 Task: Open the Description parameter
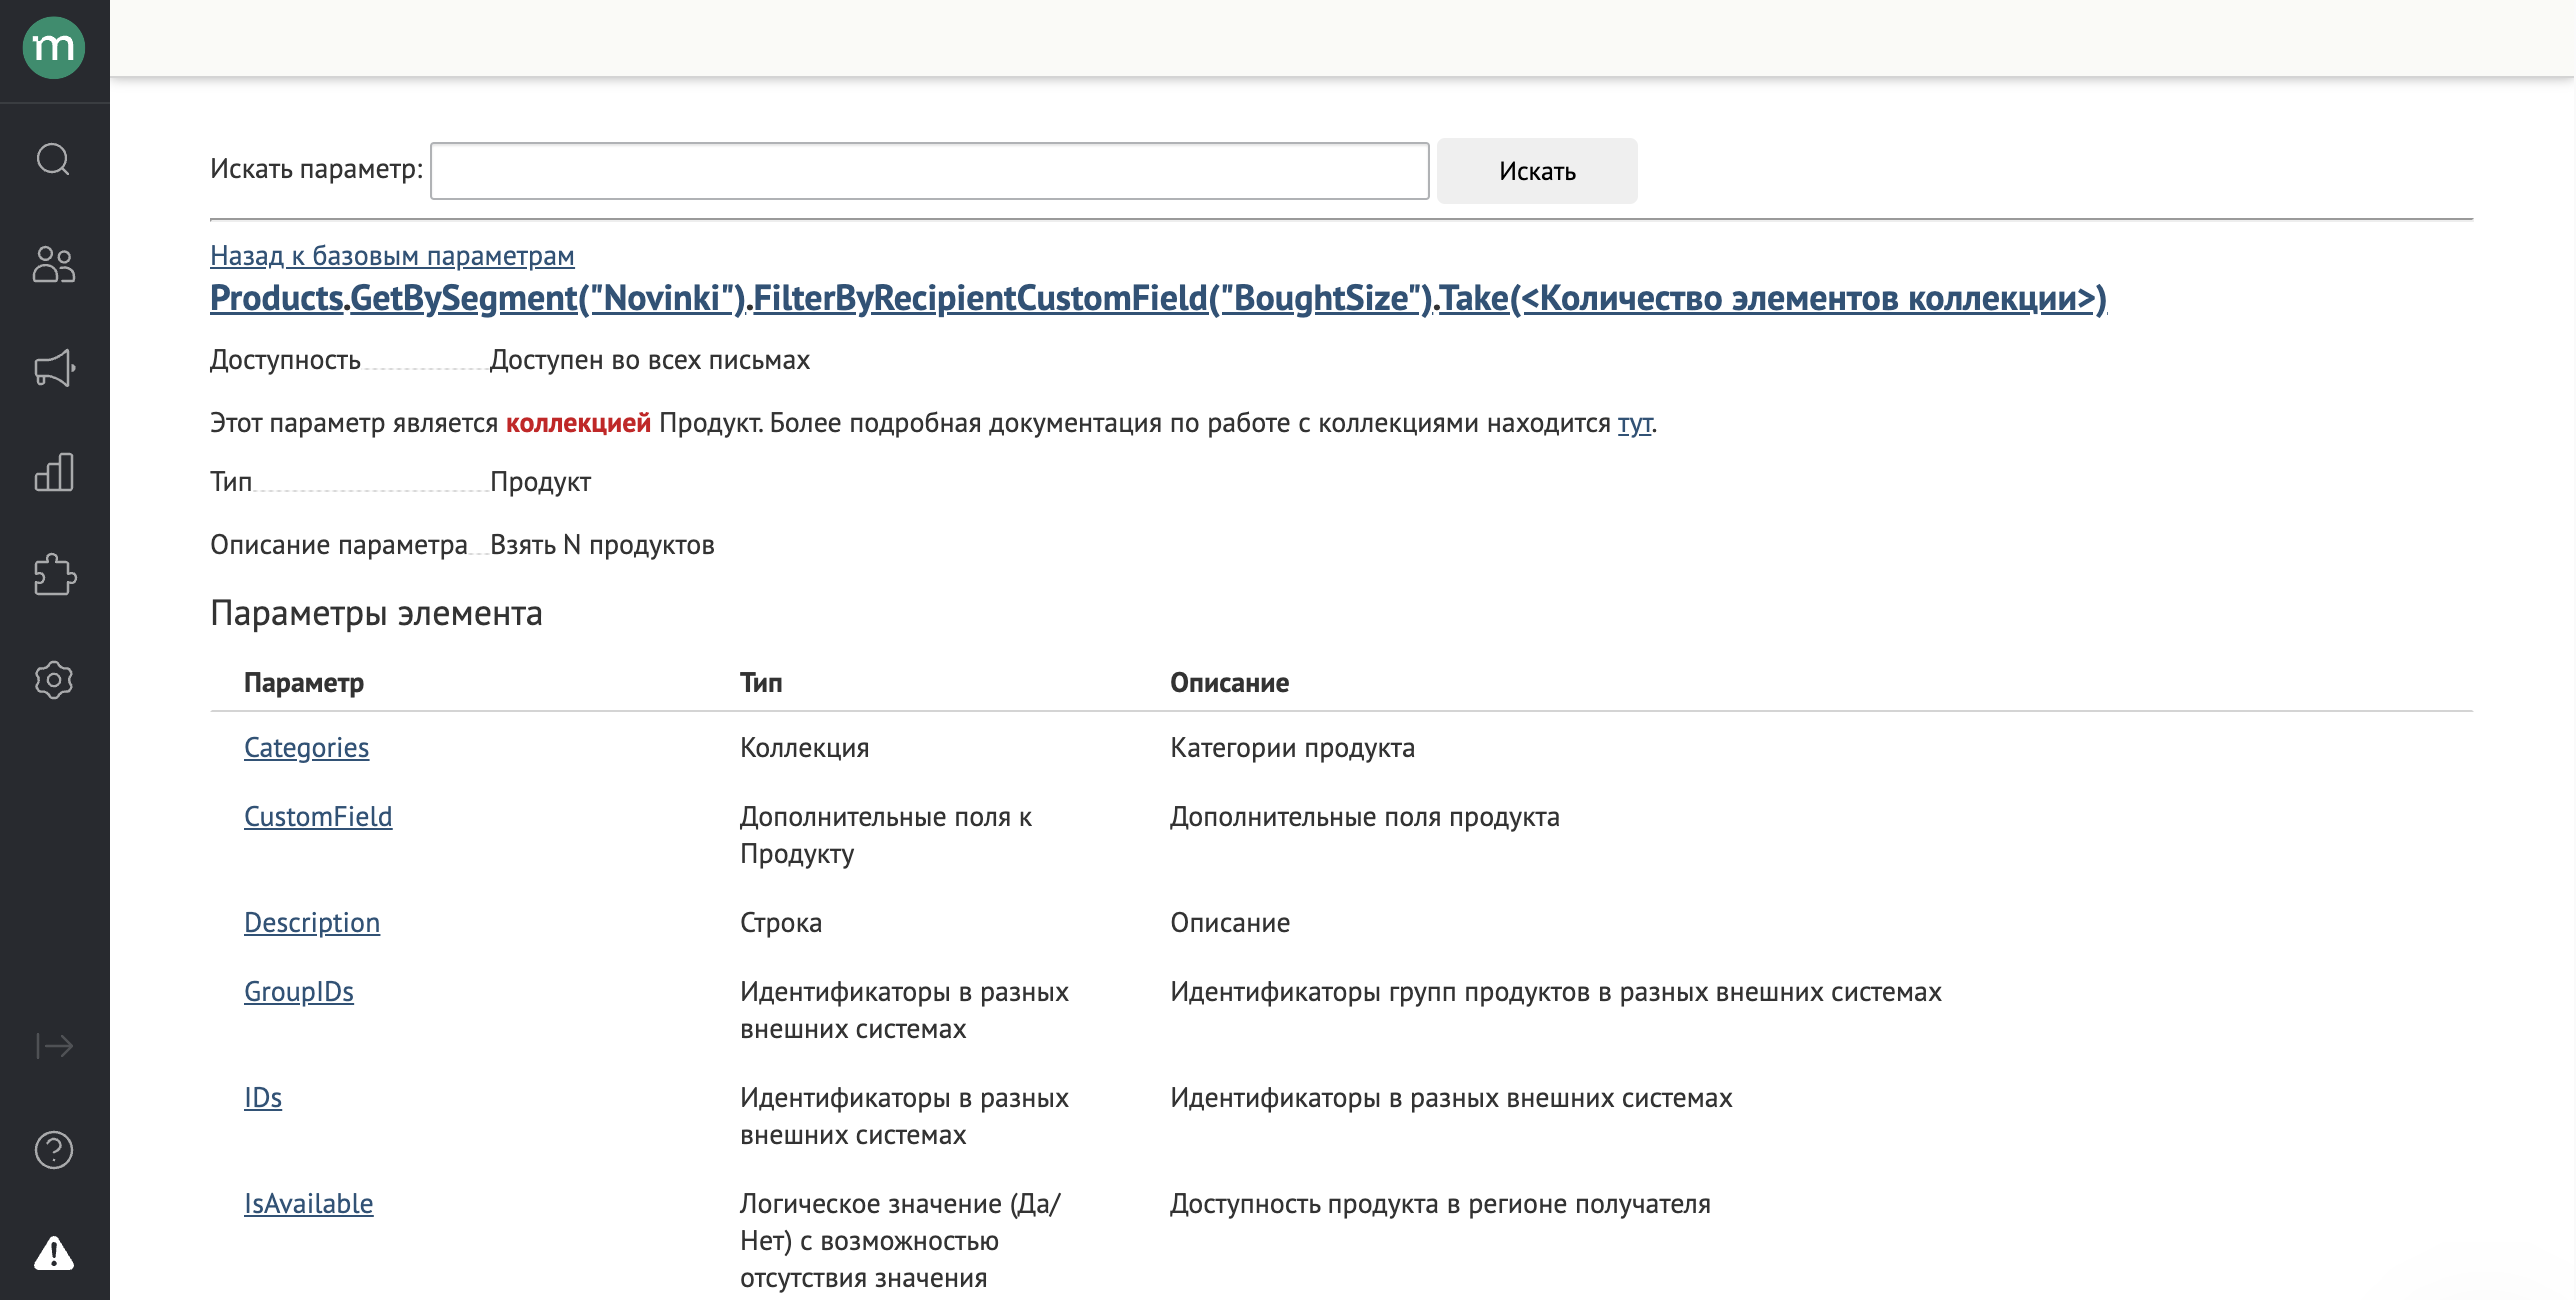tap(312, 923)
